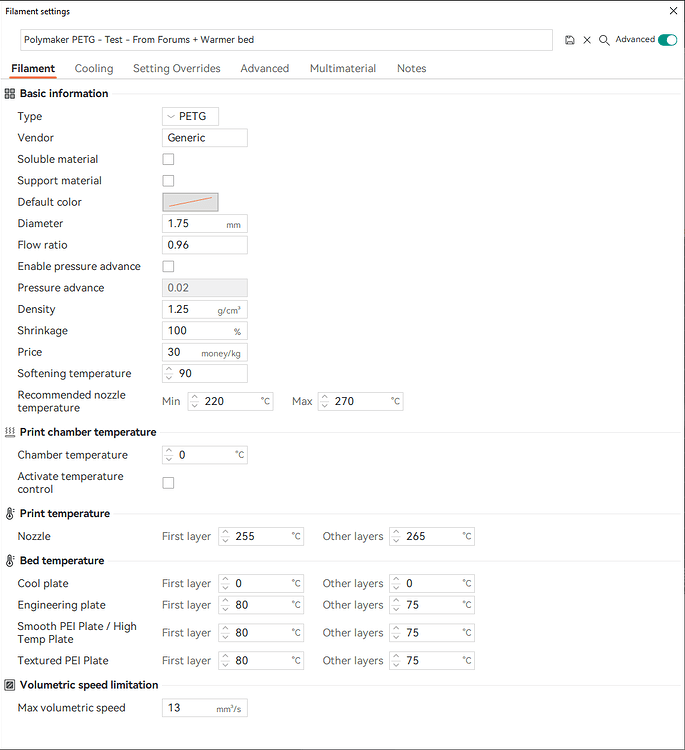Viewport: 685px width, 750px height.
Task: Click the X icon beside the save icon
Action: (587, 40)
